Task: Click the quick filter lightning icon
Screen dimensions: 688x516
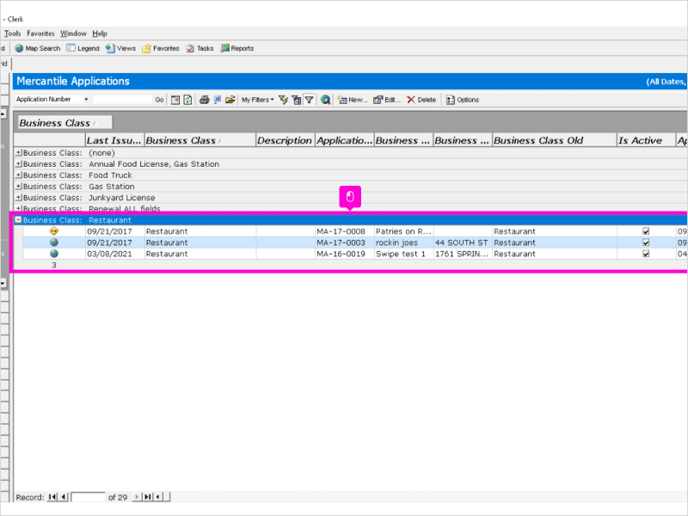Action: point(283,100)
